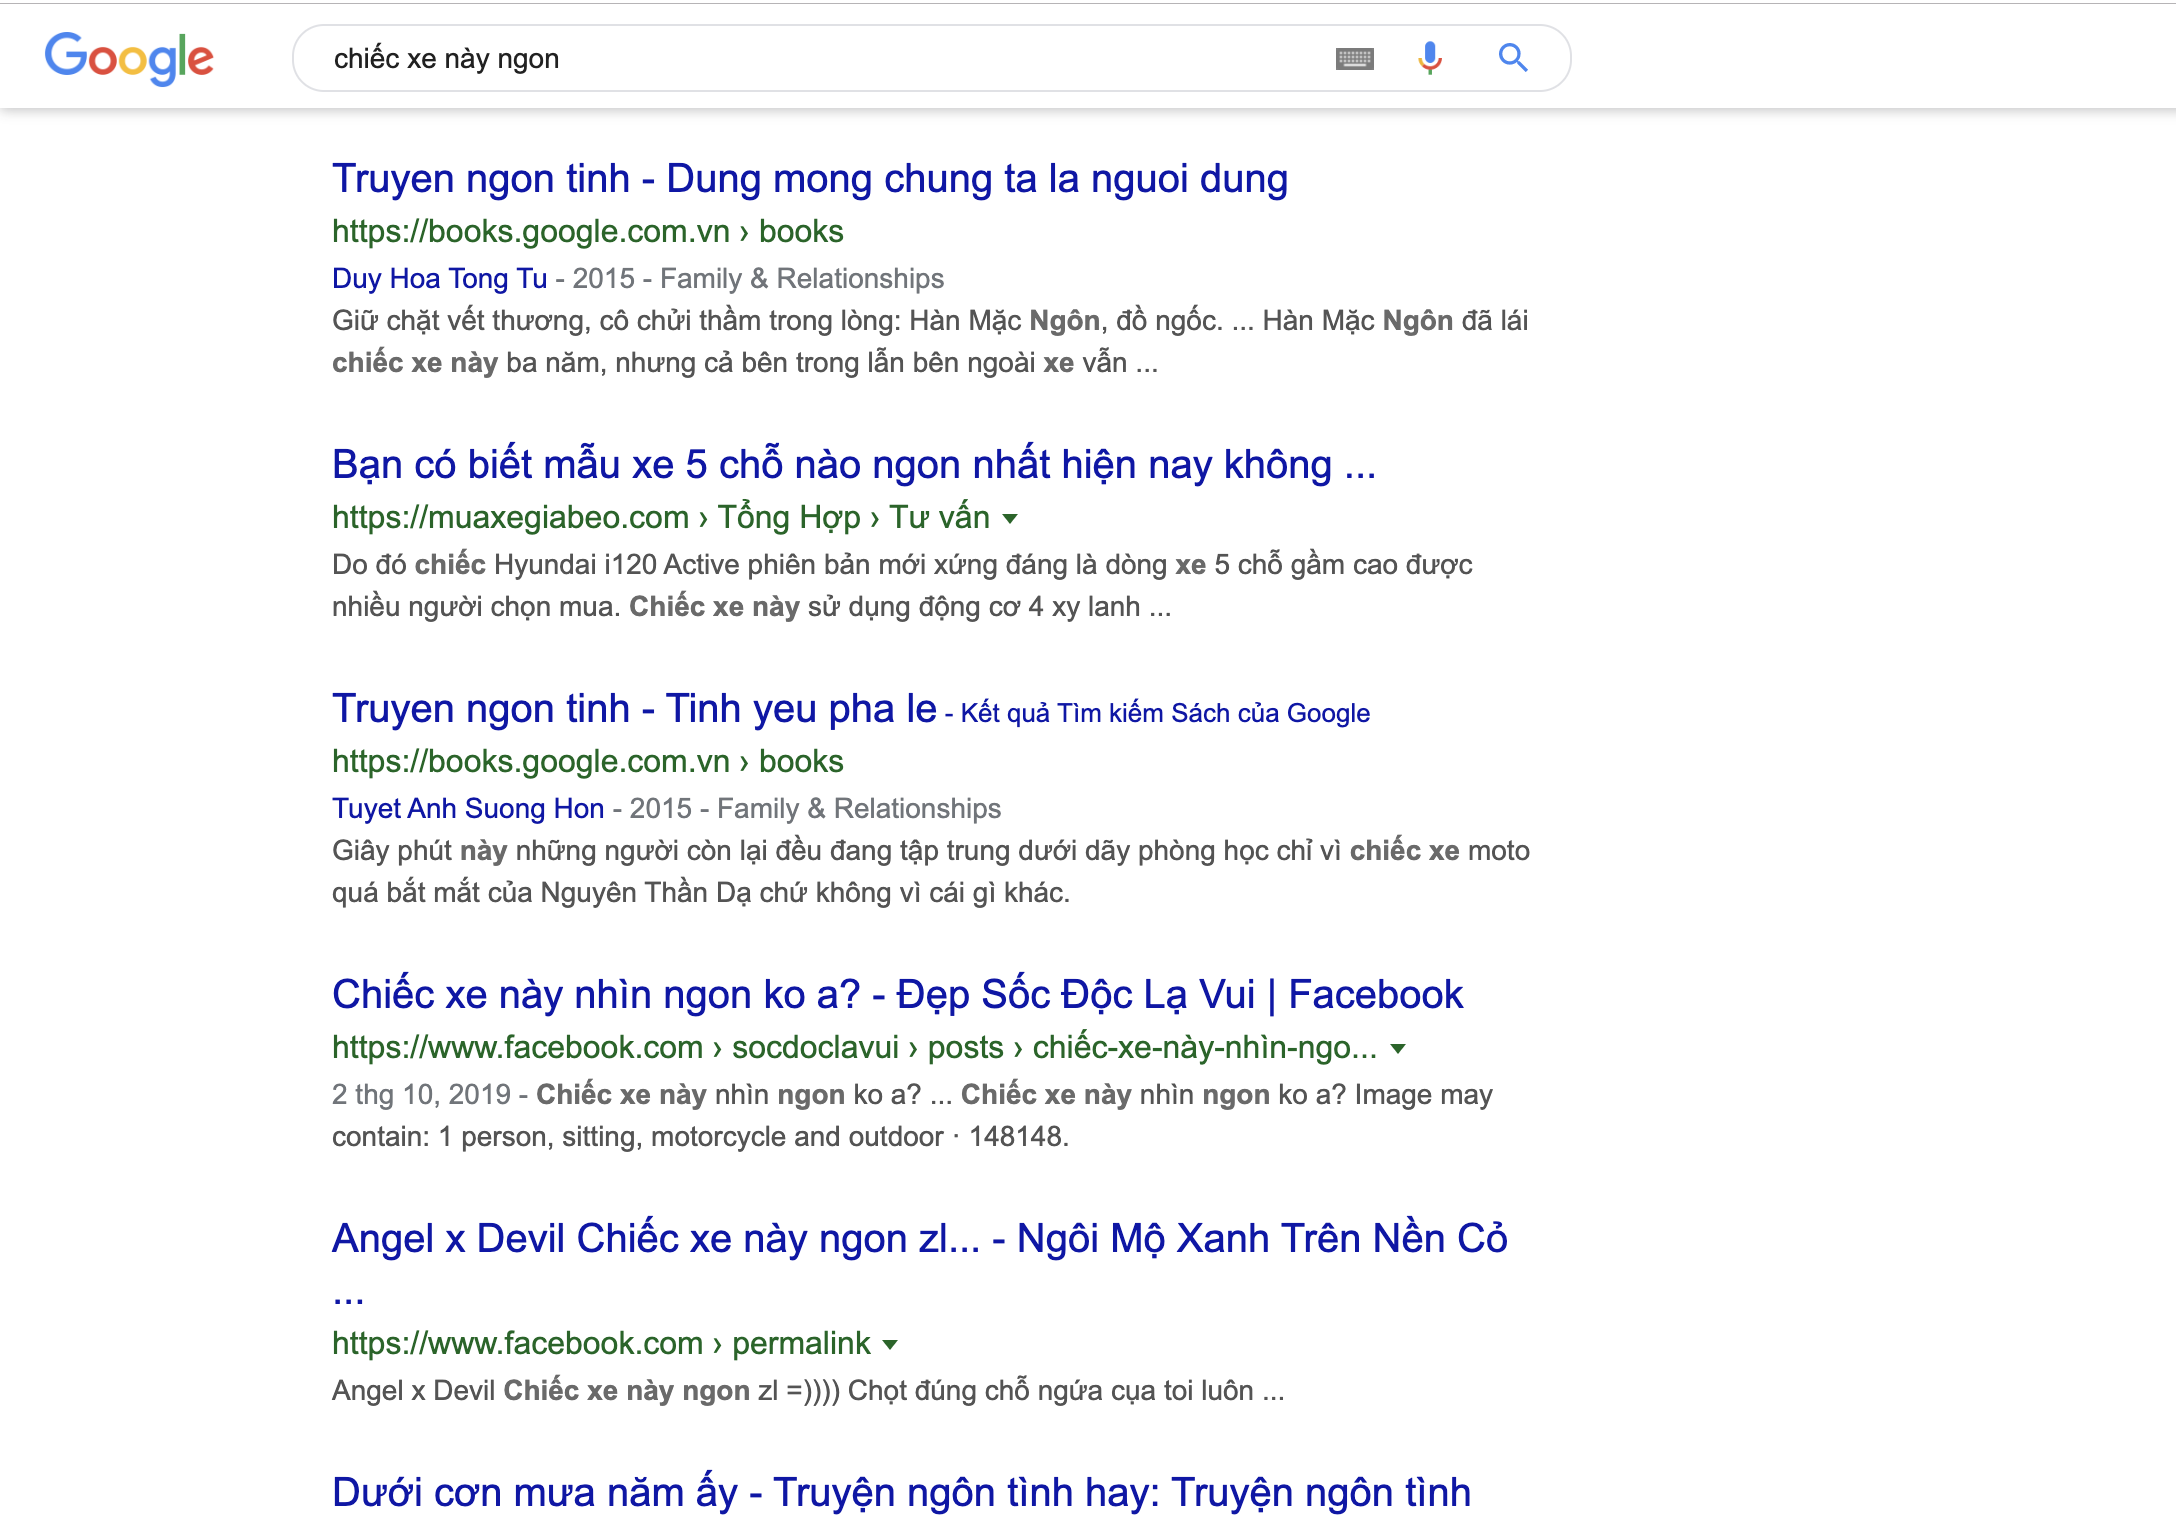Viewport: 2176px width, 1516px height.
Task: Start voice search with microphone icon
Action: pyautogui.click(x=1430, y=58)
